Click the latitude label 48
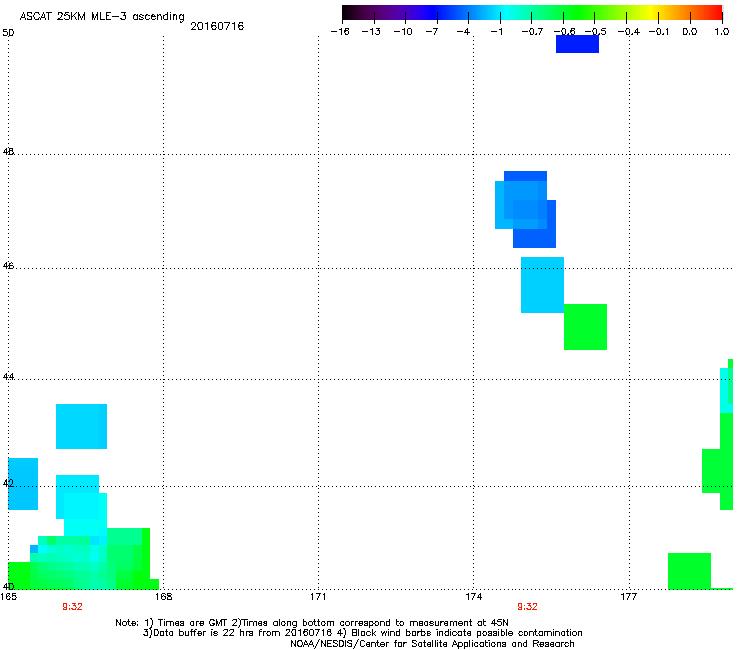This screenshot has width=740, height=650. (x=8, y=152)
